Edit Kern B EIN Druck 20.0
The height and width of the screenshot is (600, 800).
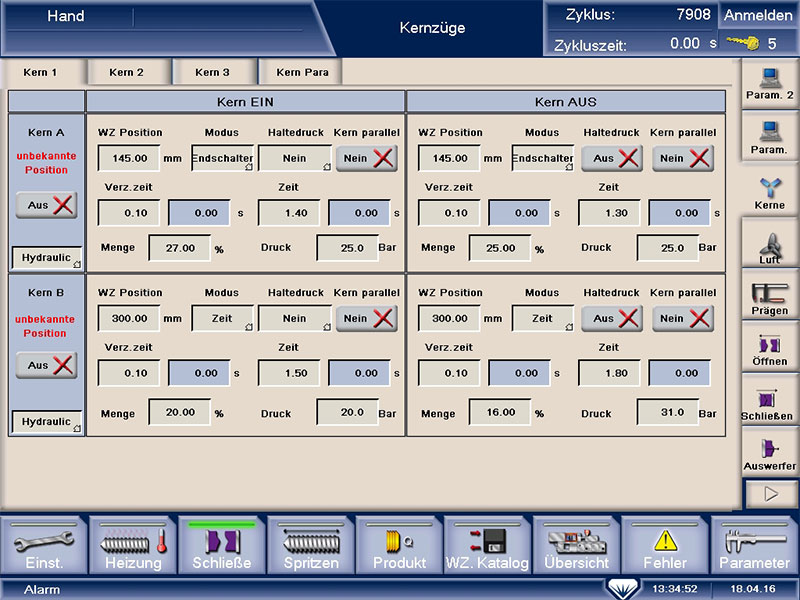click(347, 412)
